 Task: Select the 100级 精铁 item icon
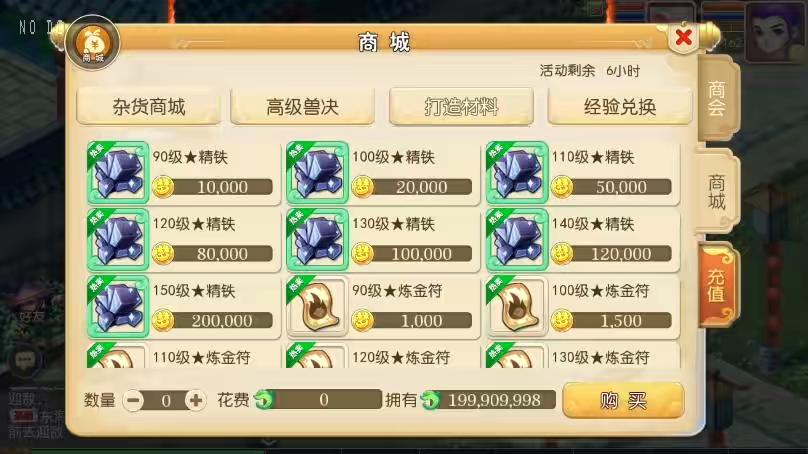[x=317, y=172]
